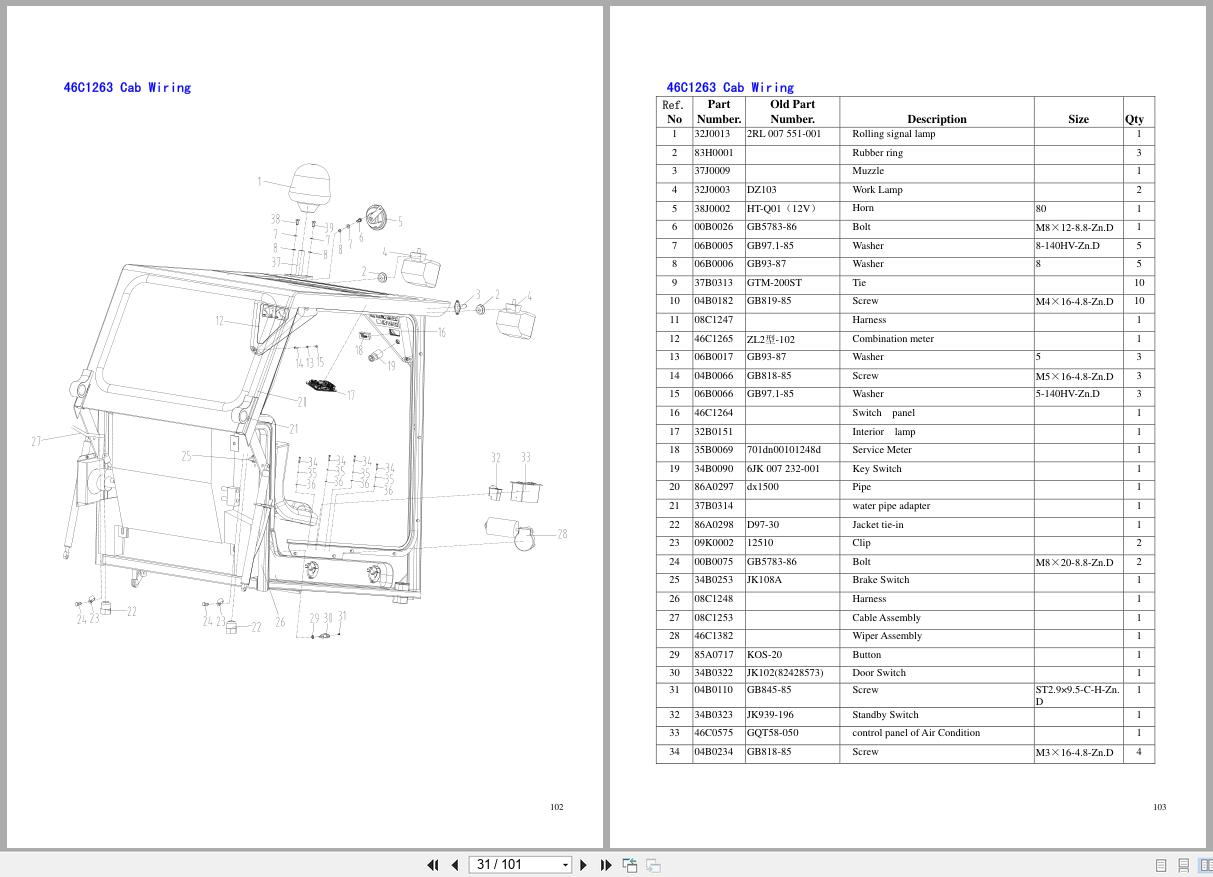Click the right page's 46C1263 Cab Wiring heading
1213x877 pixels.
click(x=729, y=87)
